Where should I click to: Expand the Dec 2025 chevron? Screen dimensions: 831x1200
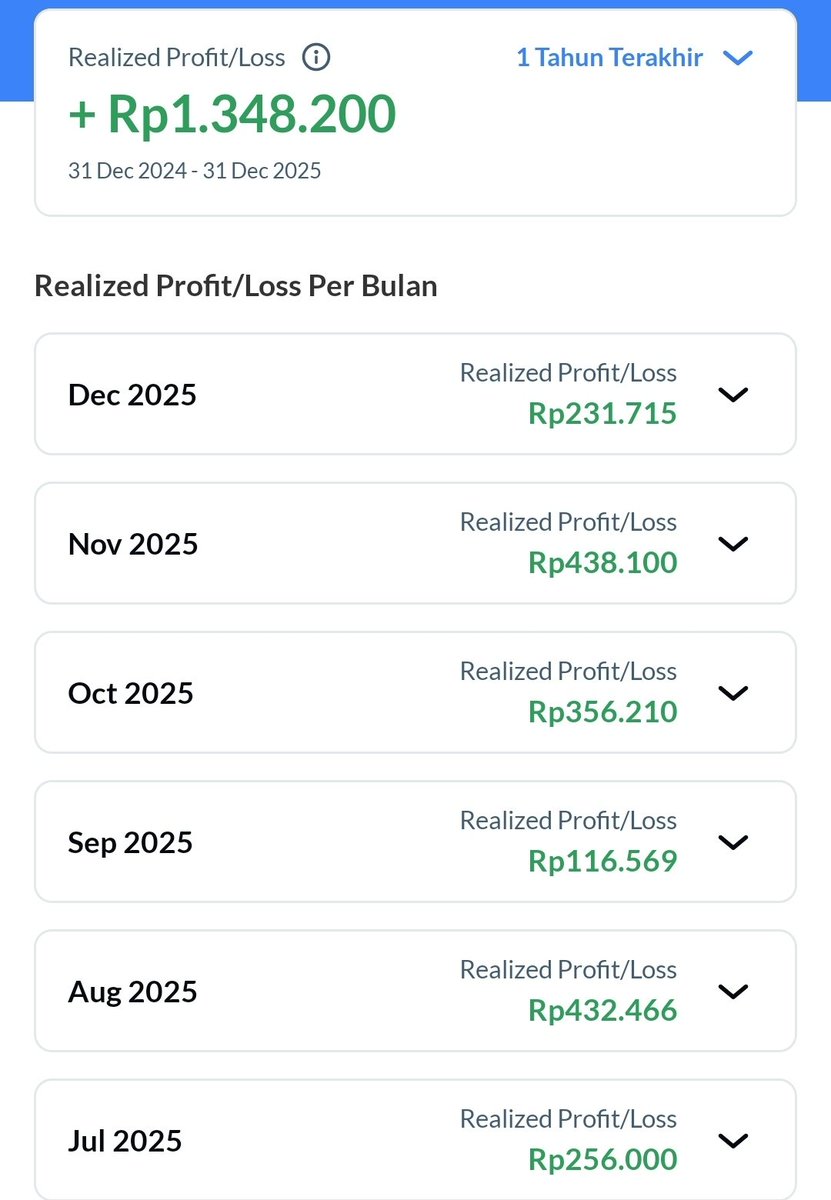tap(733, 395)
